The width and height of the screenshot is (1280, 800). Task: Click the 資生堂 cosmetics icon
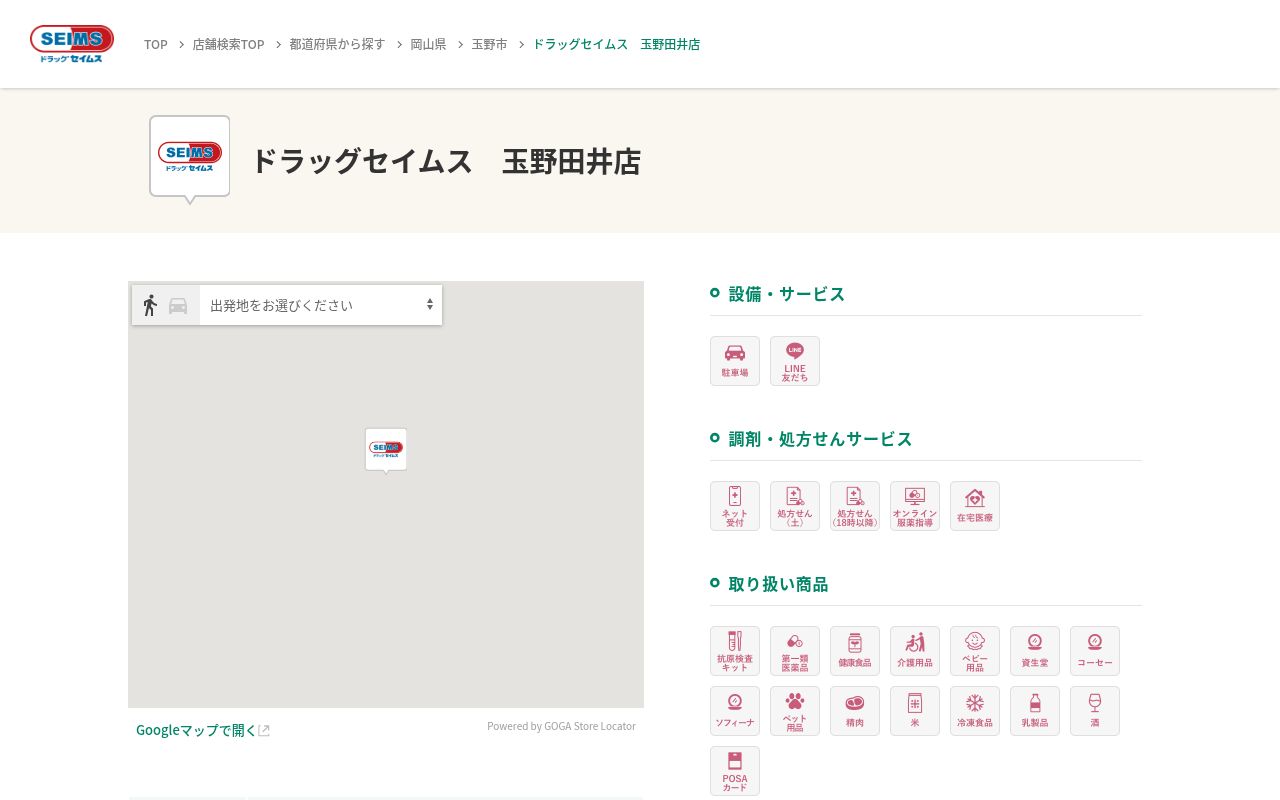coord(1035,651)
